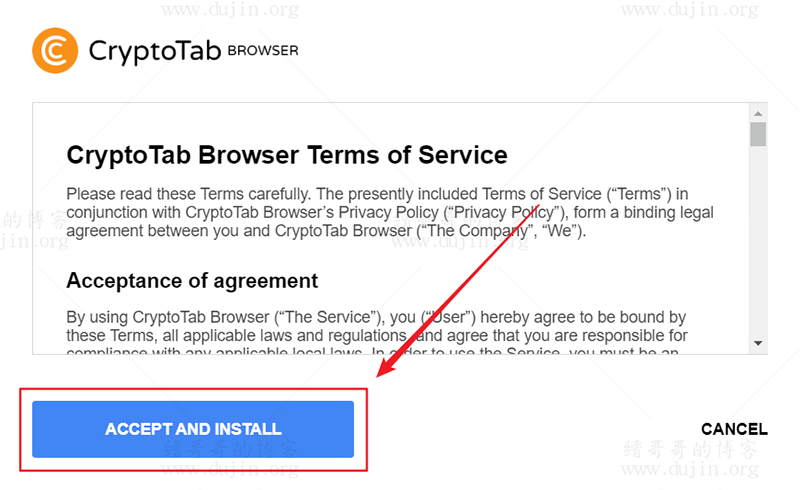This screenshot has width=800, height=490.
Task: Click the gray scrollbar thumb
Action: point(758,134)
